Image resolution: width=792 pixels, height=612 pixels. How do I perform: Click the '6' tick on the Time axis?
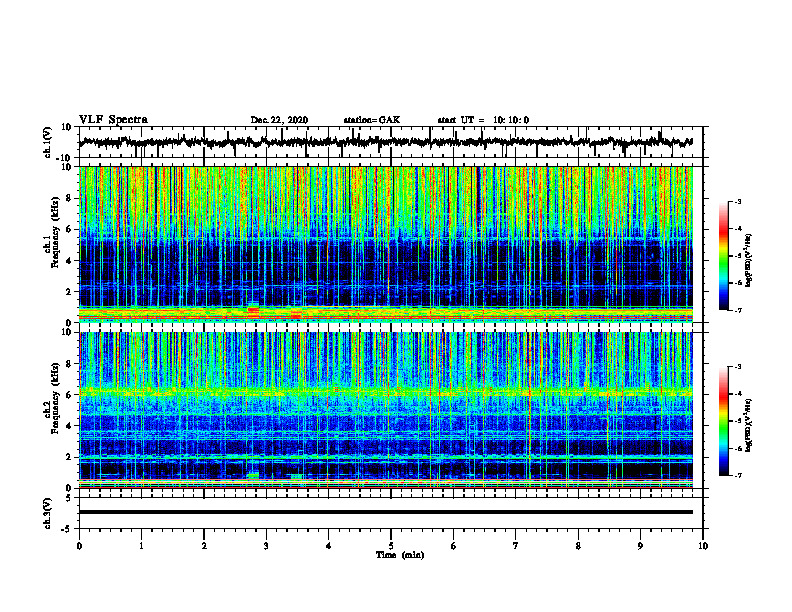click(x=454, y=546)
